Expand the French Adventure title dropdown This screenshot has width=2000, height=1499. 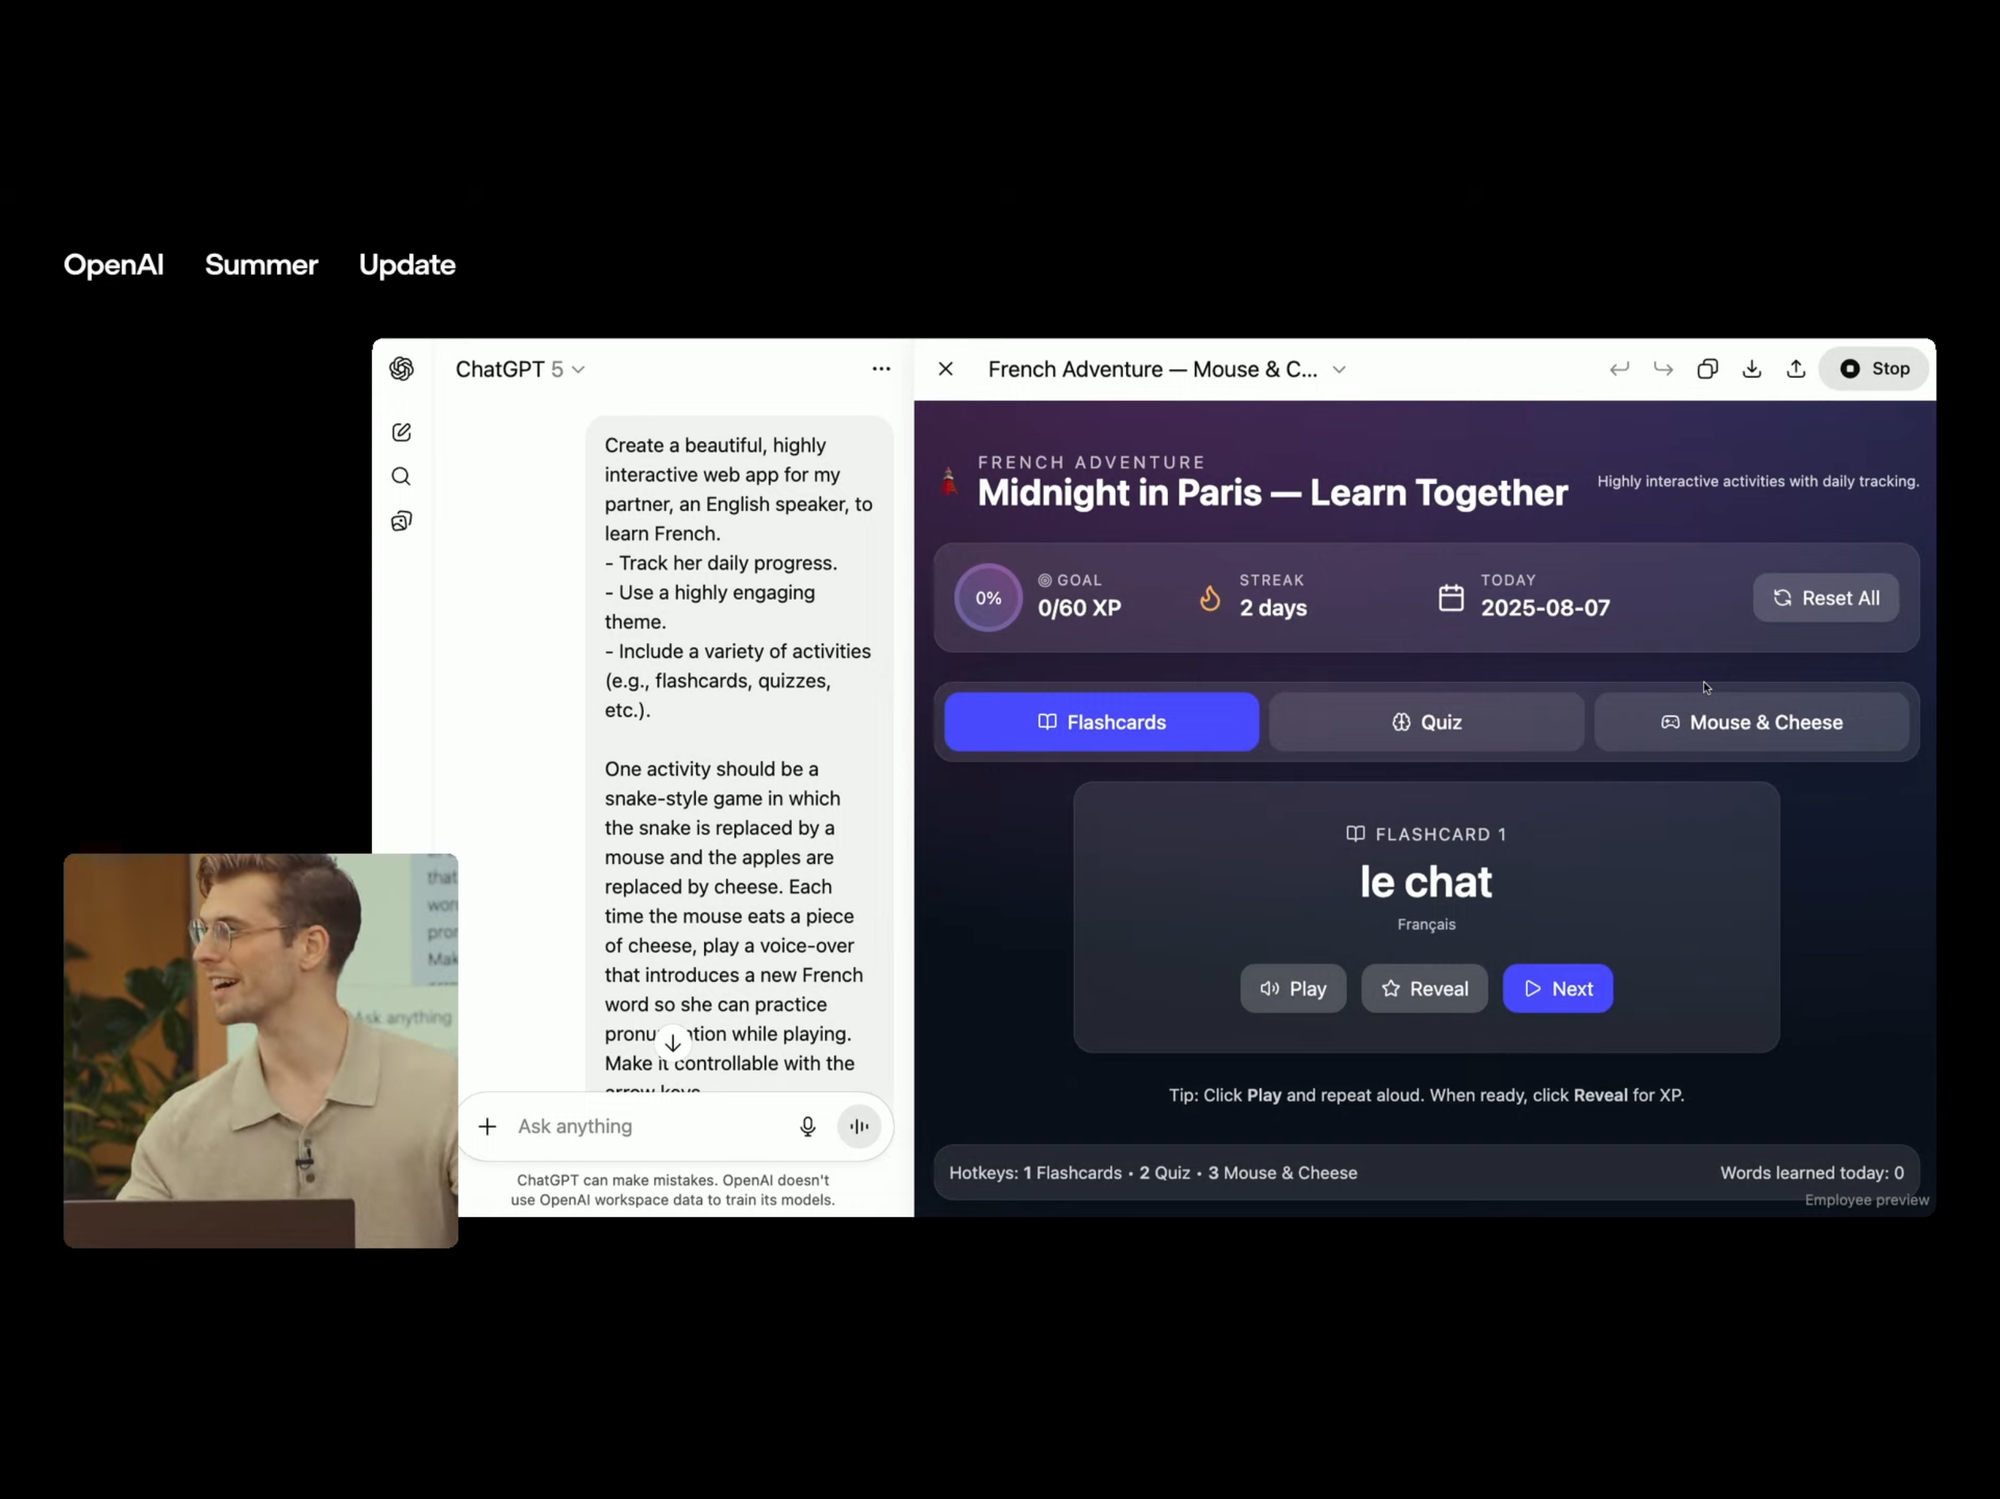pos(1339,370)
